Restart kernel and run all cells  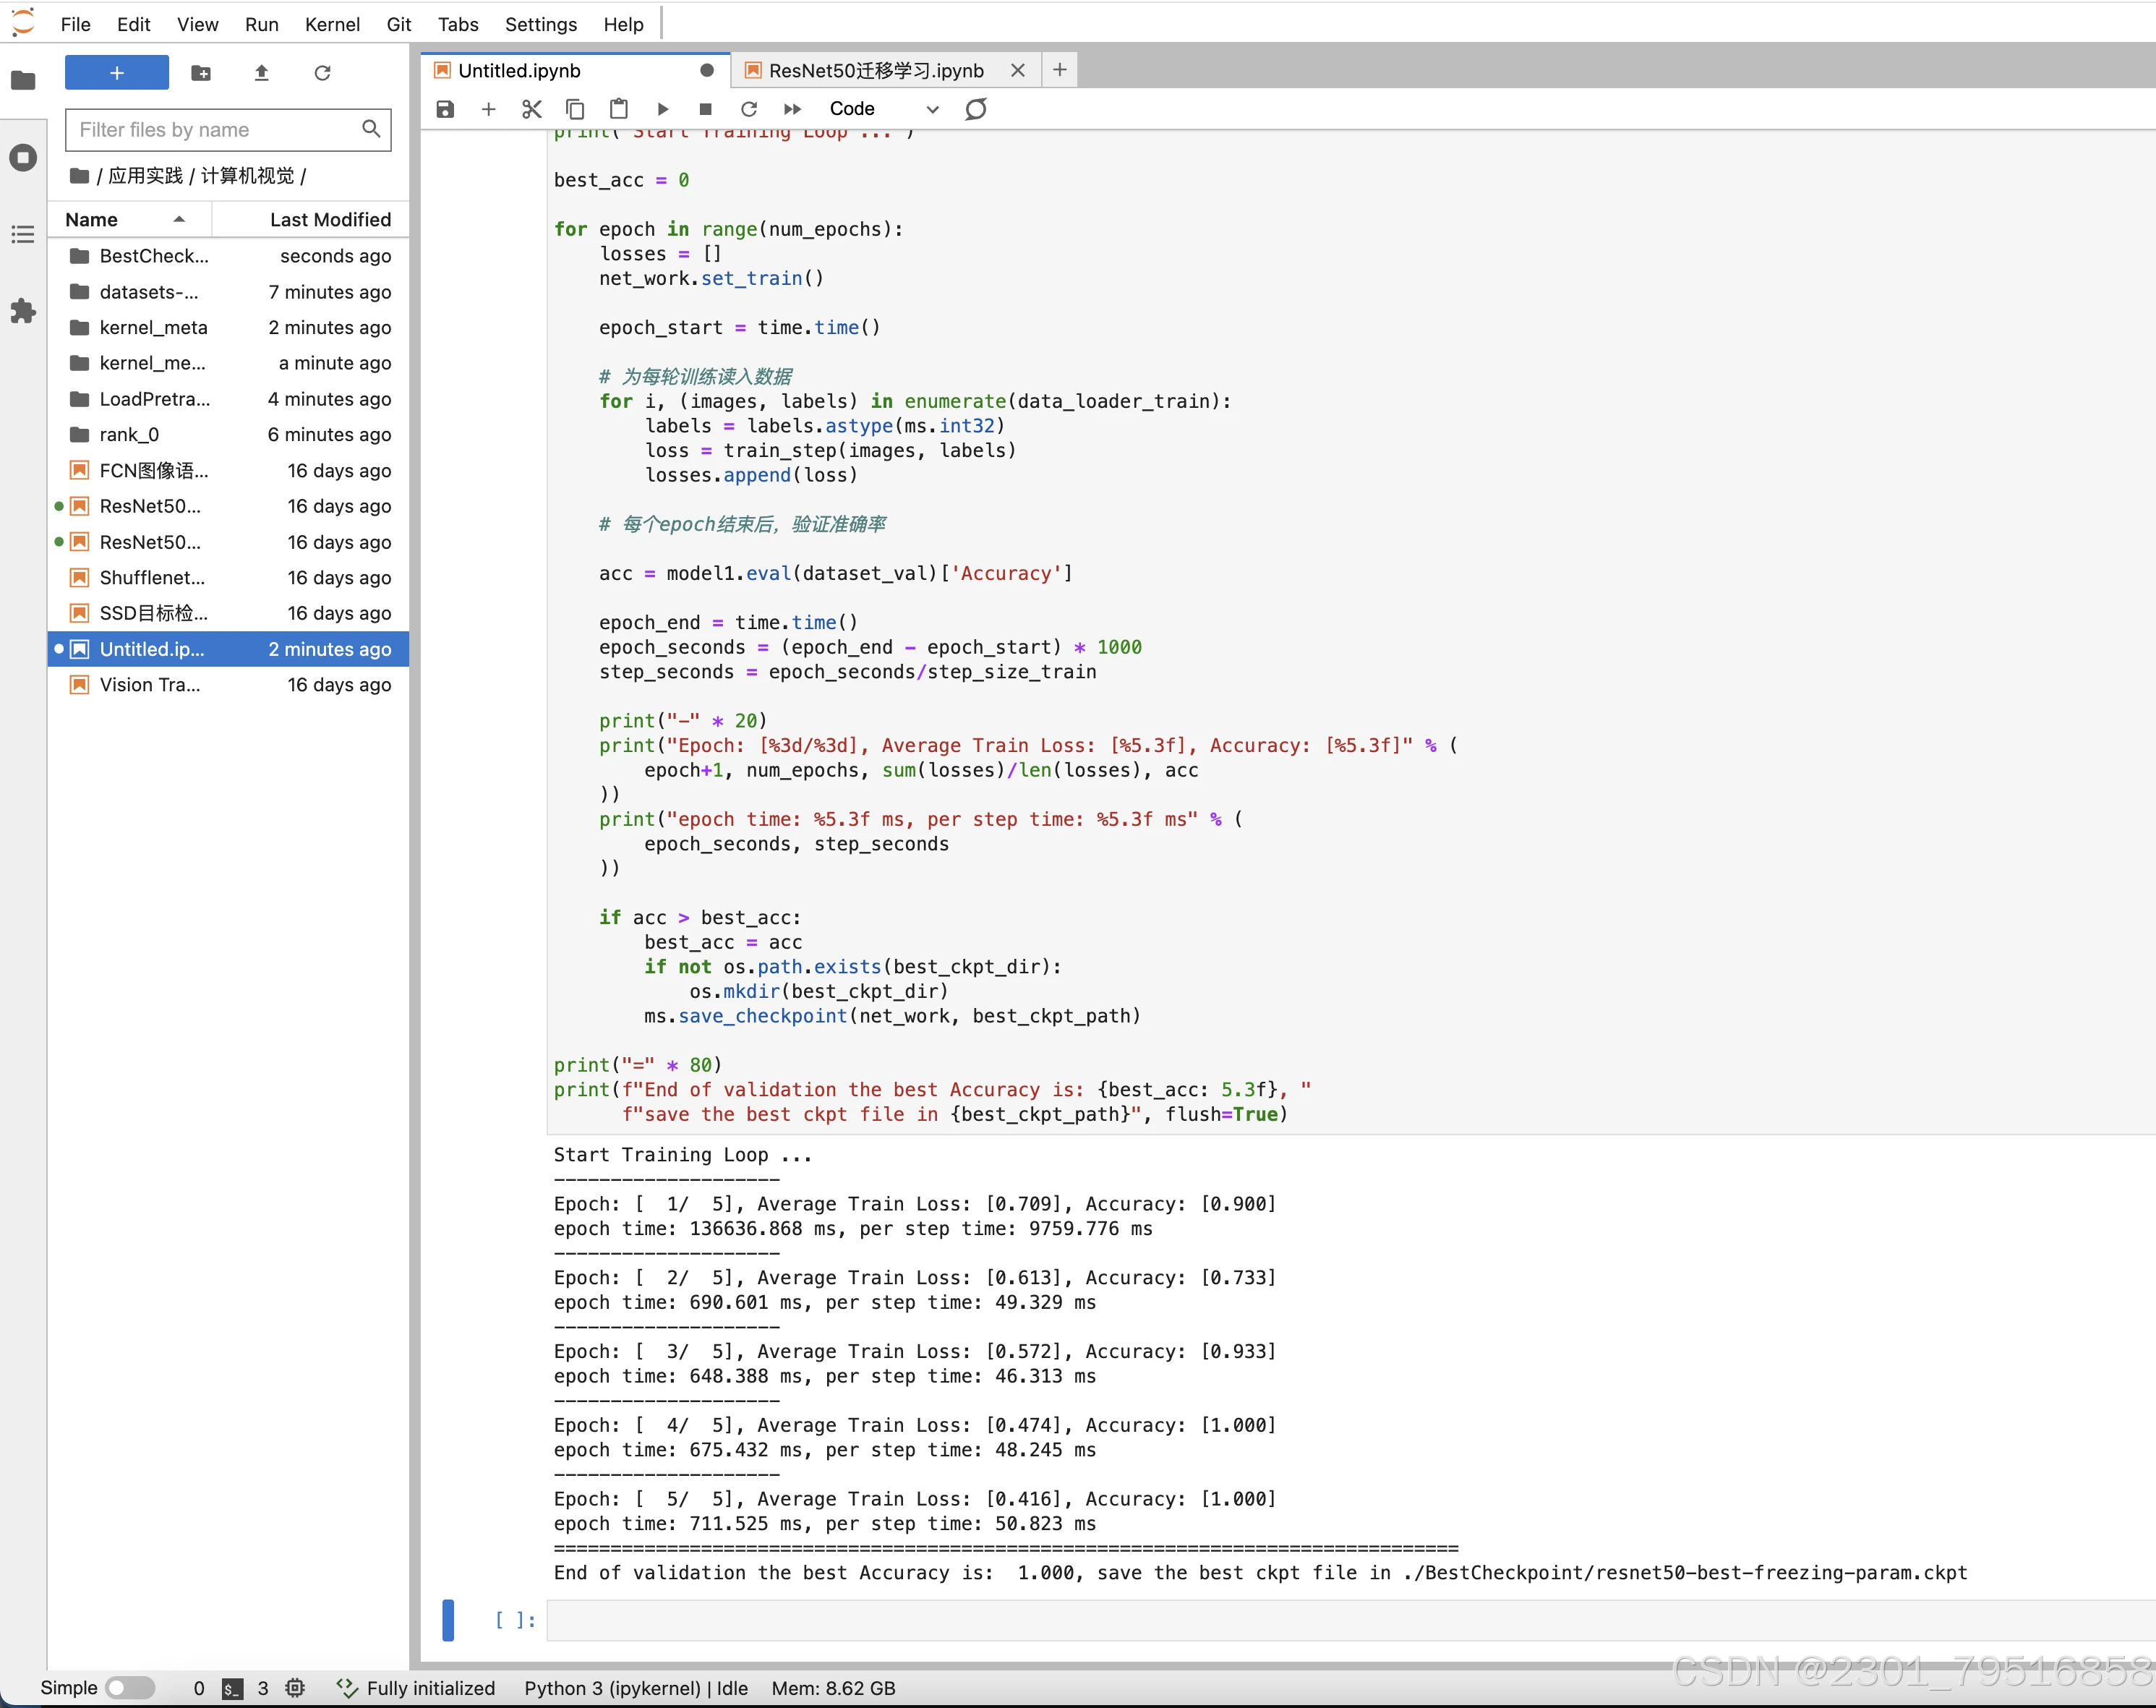pyautogui.click(x=792, y=109)
